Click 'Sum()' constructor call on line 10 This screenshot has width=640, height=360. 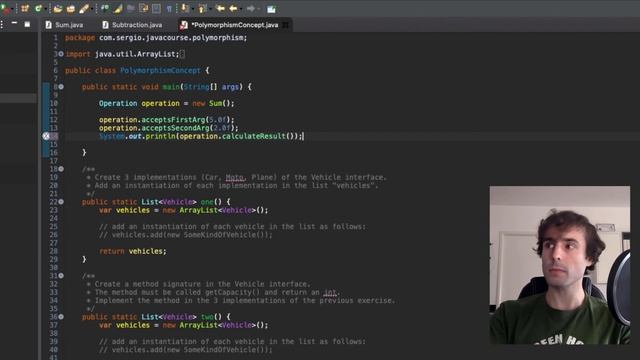coord(220,103)
